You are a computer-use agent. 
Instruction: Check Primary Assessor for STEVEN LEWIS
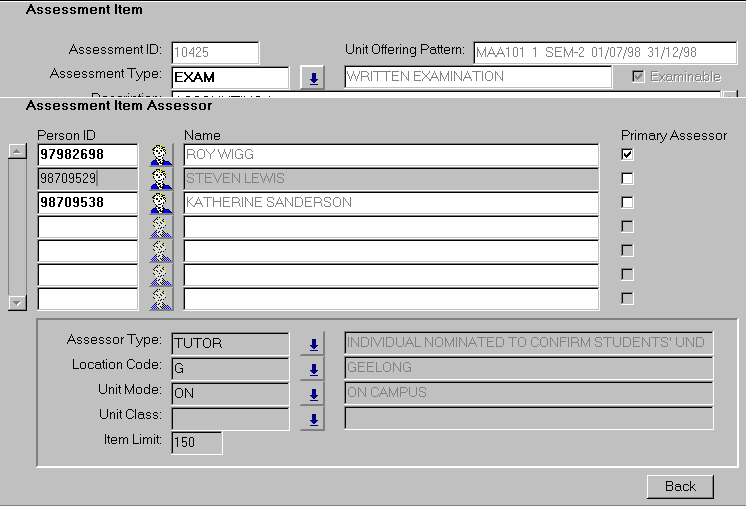coord(627,178)
